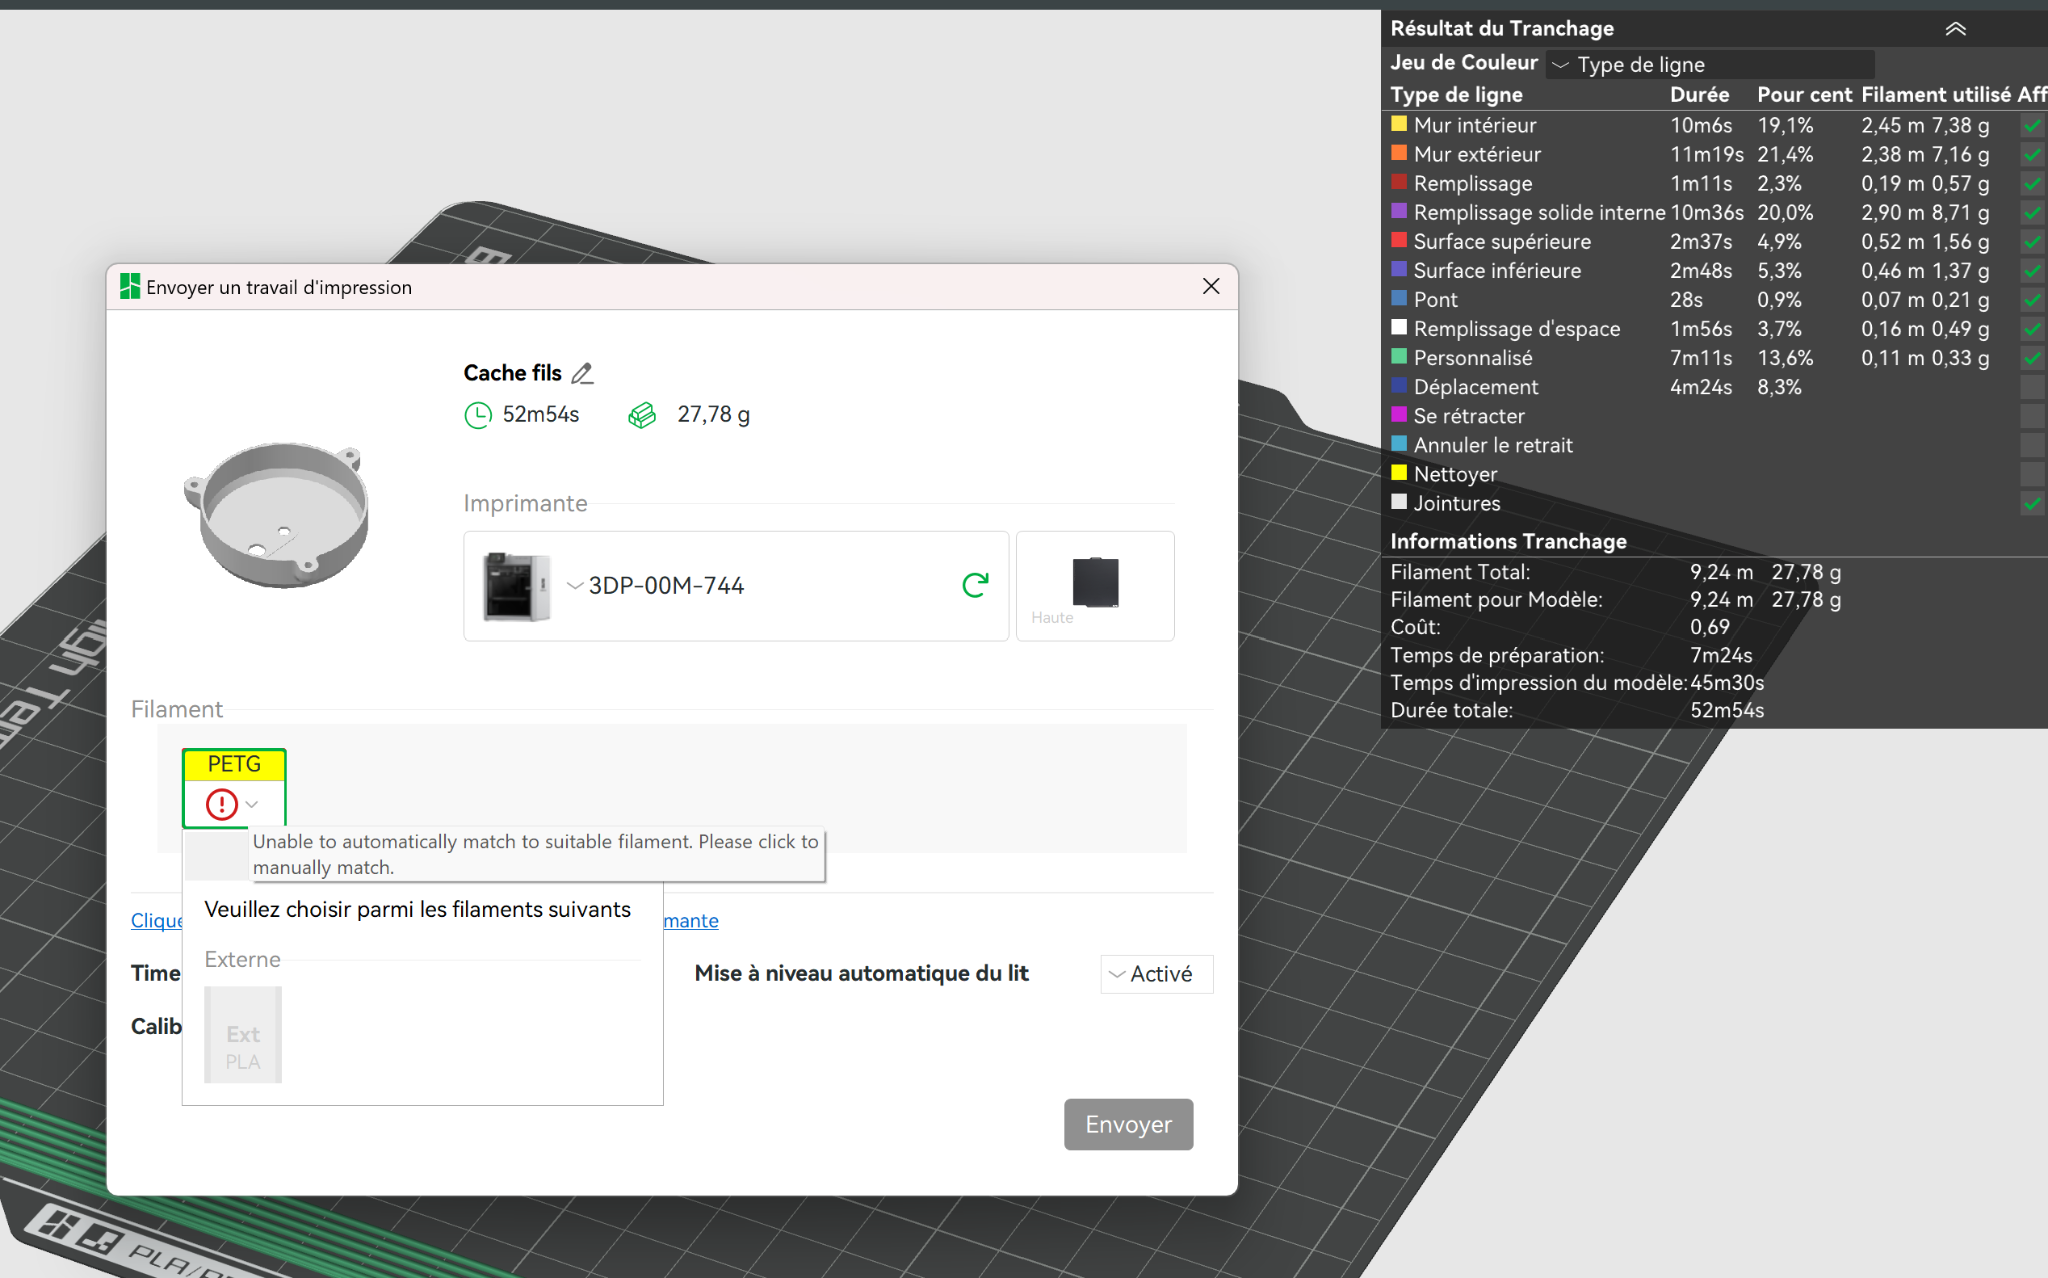Image resolution: width=2048 pixels, height=1278 pixels.
Task: Expand the printer 3DP-00M-744 selection dropdown
Action: click(575, 586)
